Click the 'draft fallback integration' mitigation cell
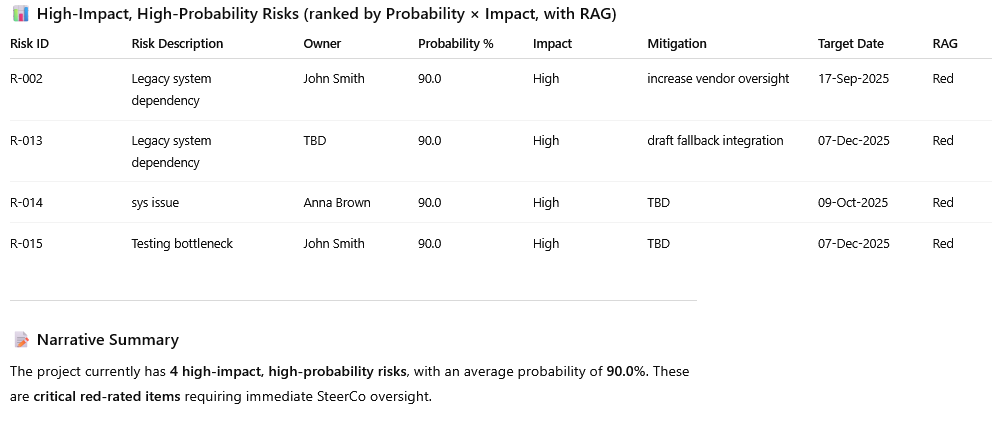 coord(715,141)
